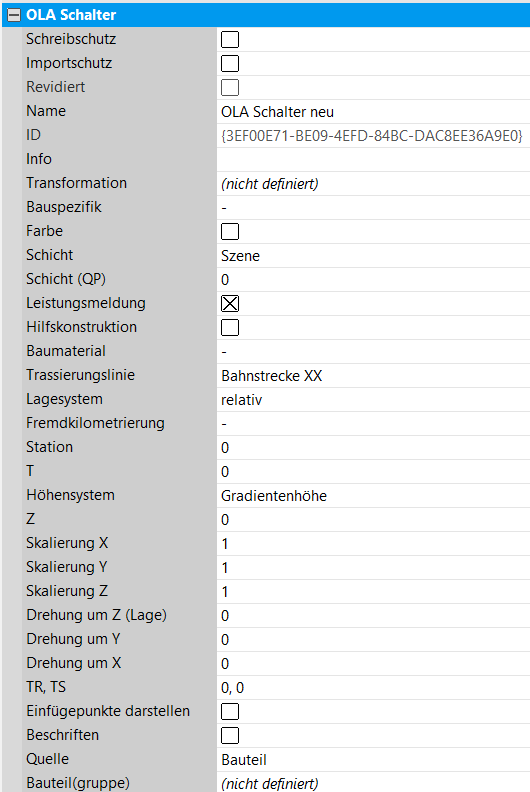Screen dimensions: 530x792
Task: Edit the Name field OLA Schalter neu
Action: click(373, 112)
